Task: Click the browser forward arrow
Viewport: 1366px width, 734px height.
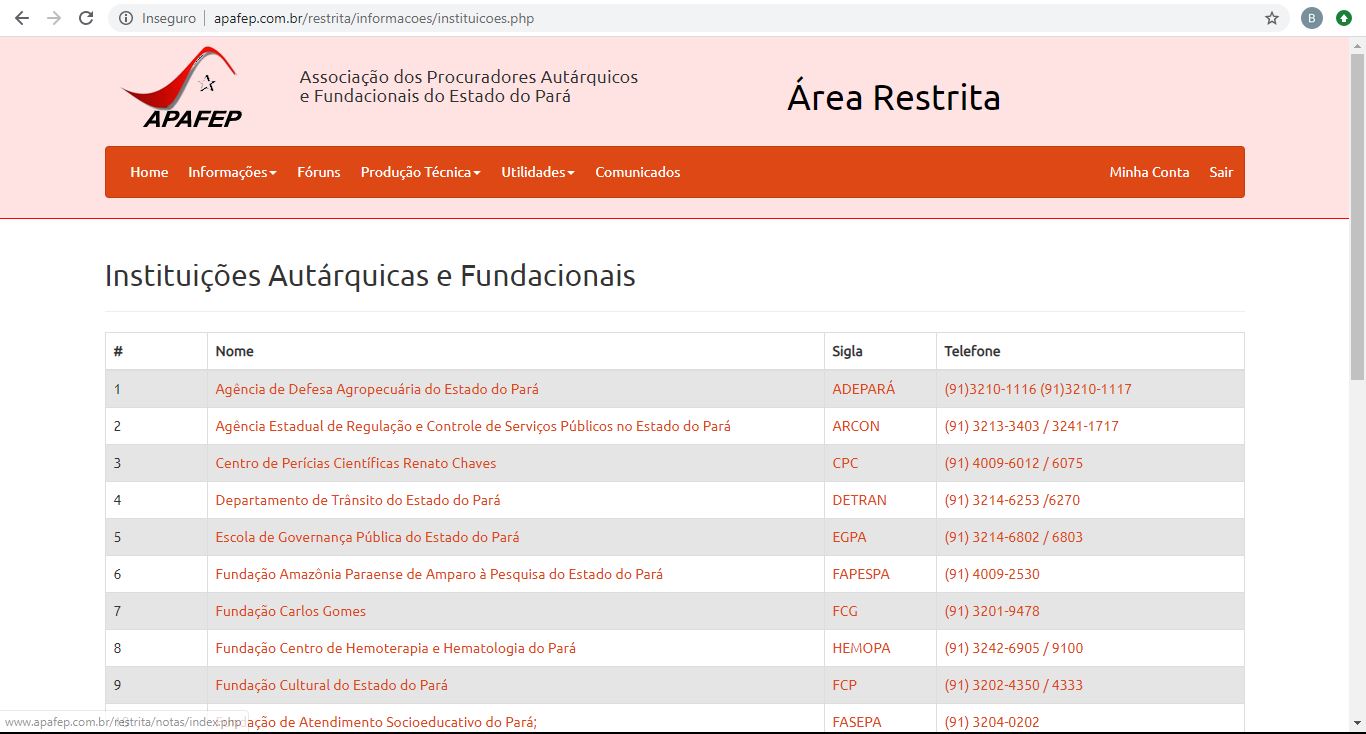Action: (x=54, y=18)
